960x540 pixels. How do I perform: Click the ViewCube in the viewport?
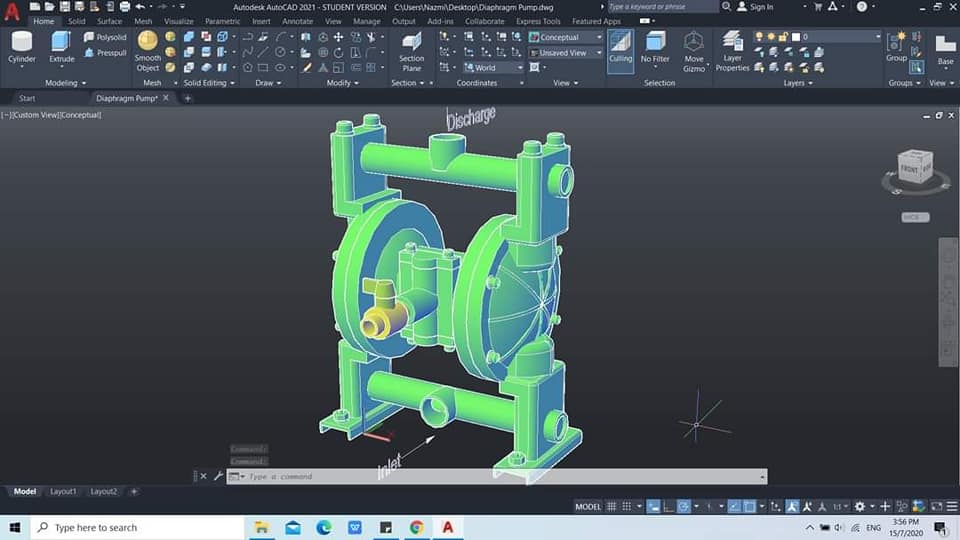(915, 167)
